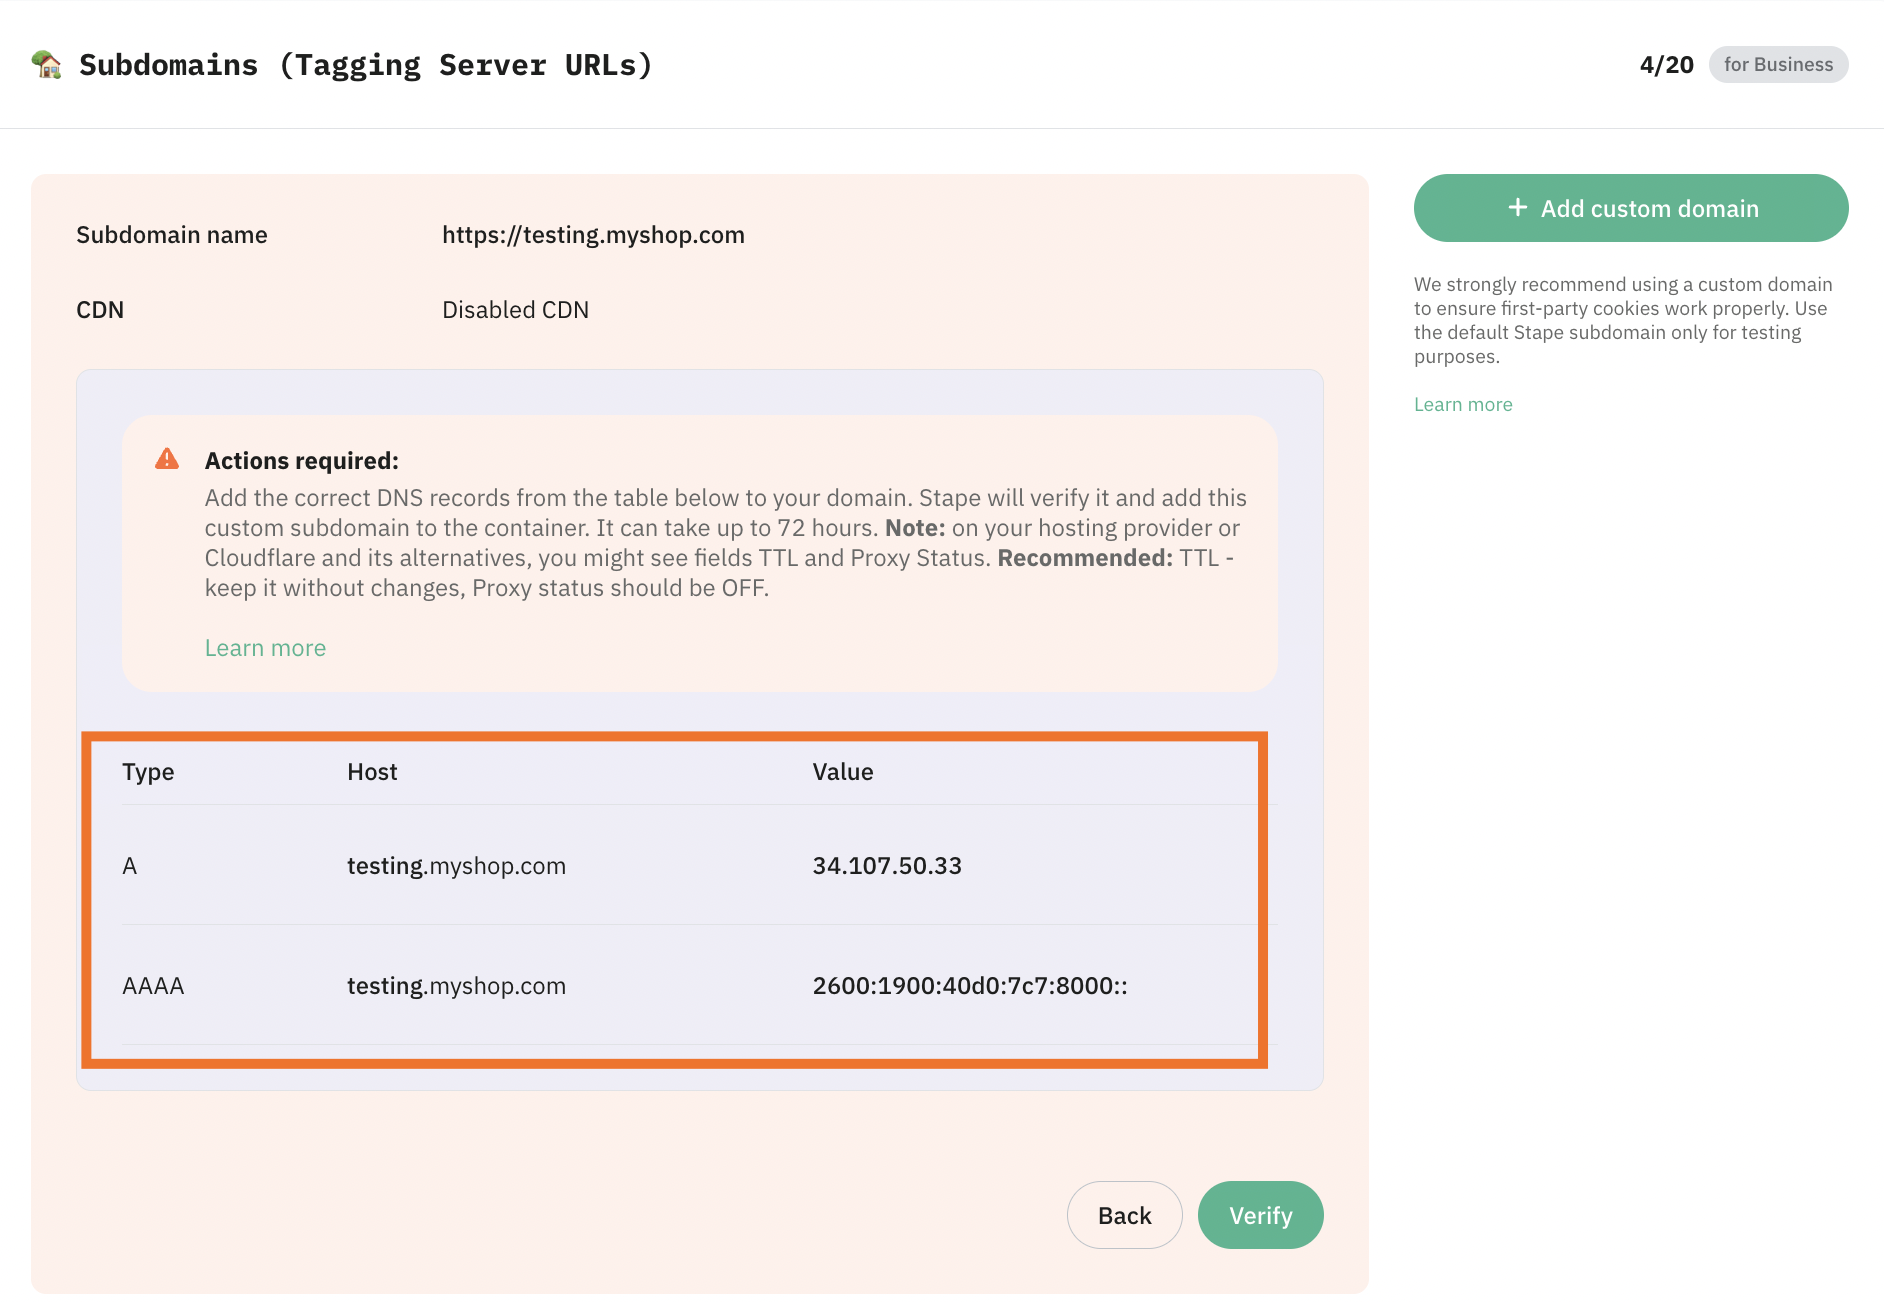Click the https://testing.myshop.com subdomain name value
Viewport: 1884px width, 1302px height.
[593, 235]
